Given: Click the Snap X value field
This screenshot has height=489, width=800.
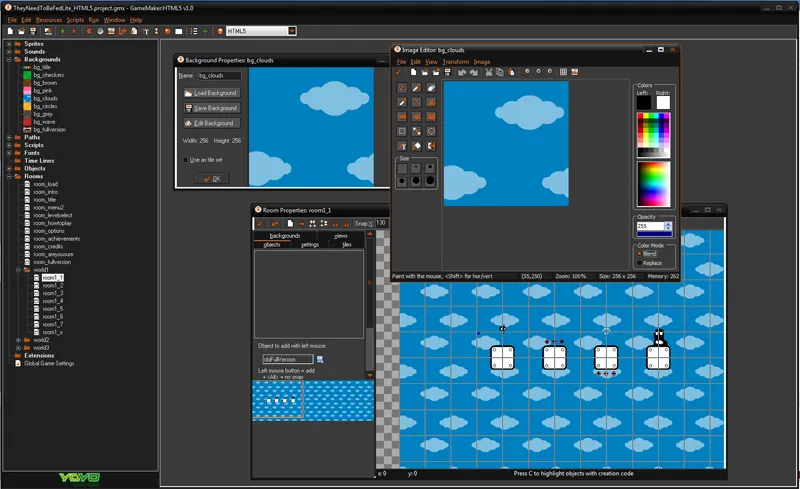Looking at the screenshot, I should pos(381,223).
